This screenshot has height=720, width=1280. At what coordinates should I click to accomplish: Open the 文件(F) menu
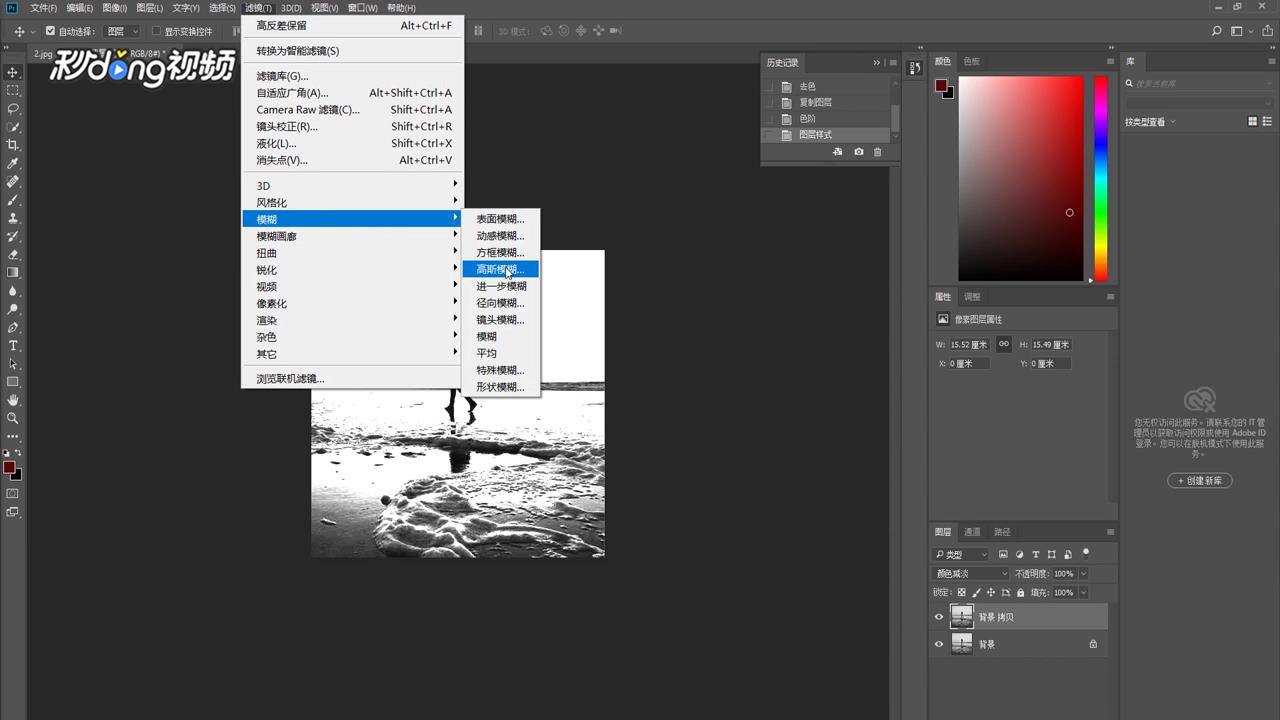[44, 8]
